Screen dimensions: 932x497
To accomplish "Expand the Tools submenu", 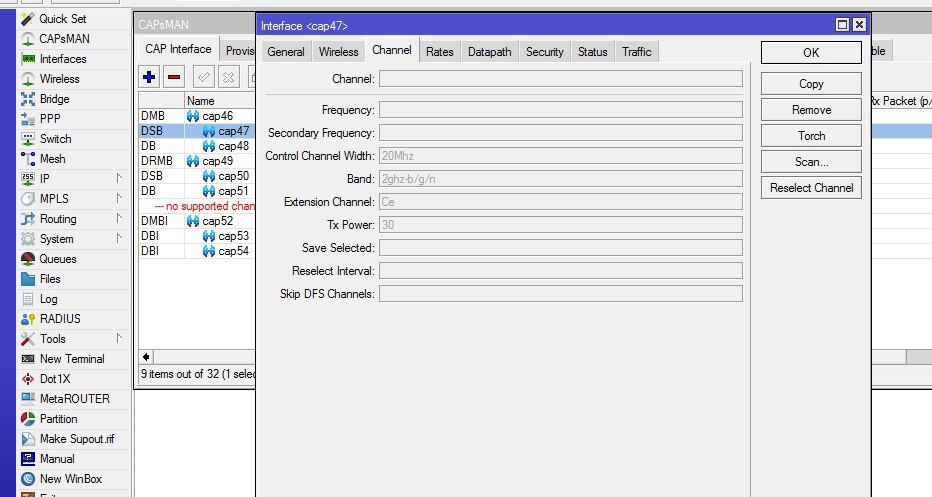I will pyautogui.click(x=119, y=339).
